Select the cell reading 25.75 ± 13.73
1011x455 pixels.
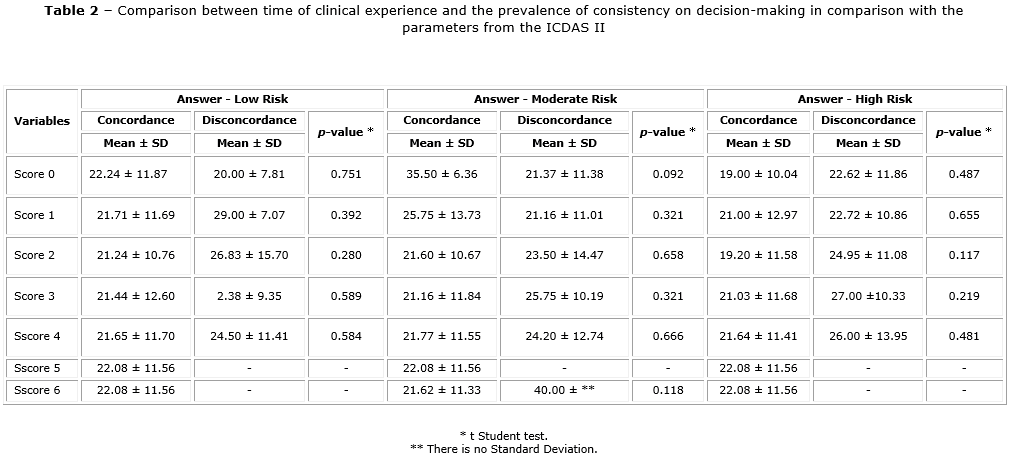coord(441,215)
